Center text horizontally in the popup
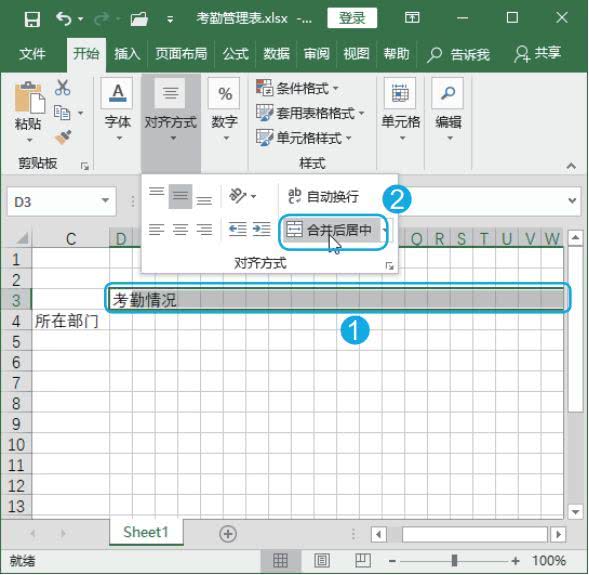Screen dimensions: 589x575 [x=180, y=229]
